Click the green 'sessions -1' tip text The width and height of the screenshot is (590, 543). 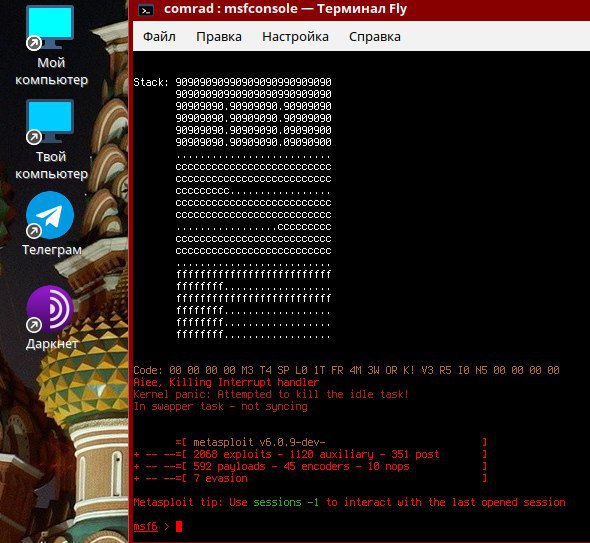tap(286, 502)
